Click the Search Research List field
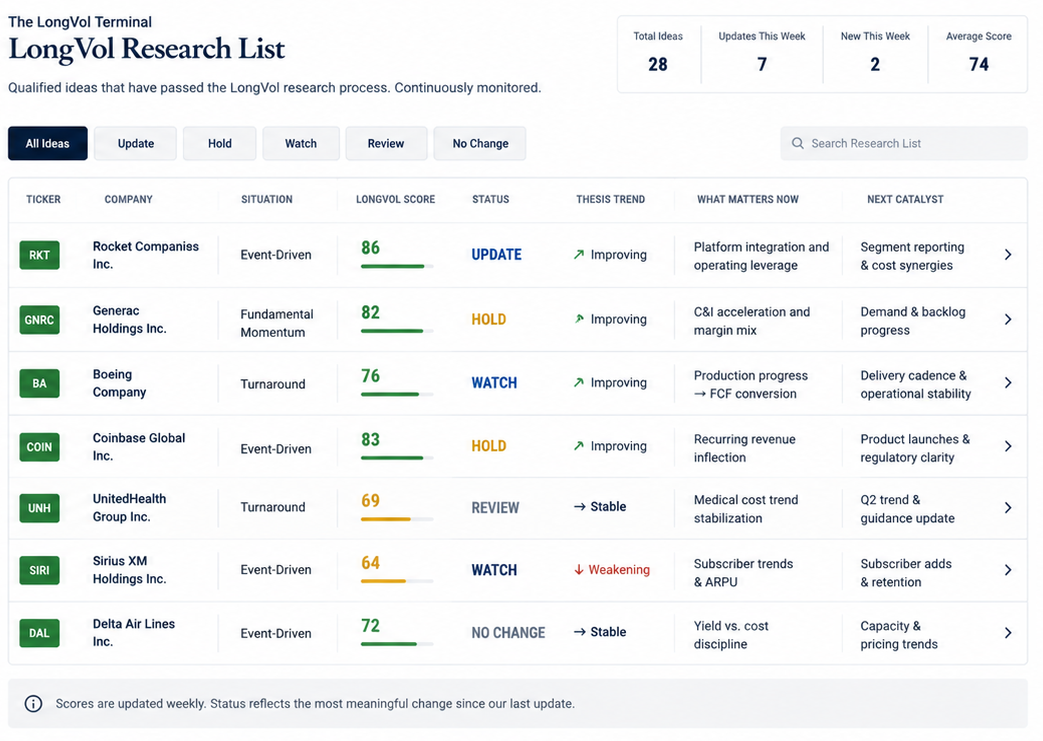The width and height of the screenshot is (1043, 741). 904,143
